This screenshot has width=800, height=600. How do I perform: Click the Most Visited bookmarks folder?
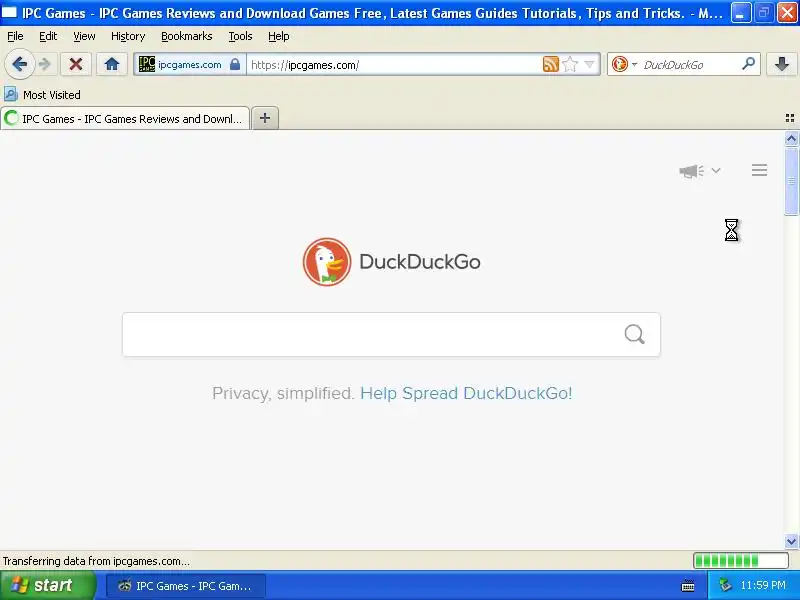42,94
